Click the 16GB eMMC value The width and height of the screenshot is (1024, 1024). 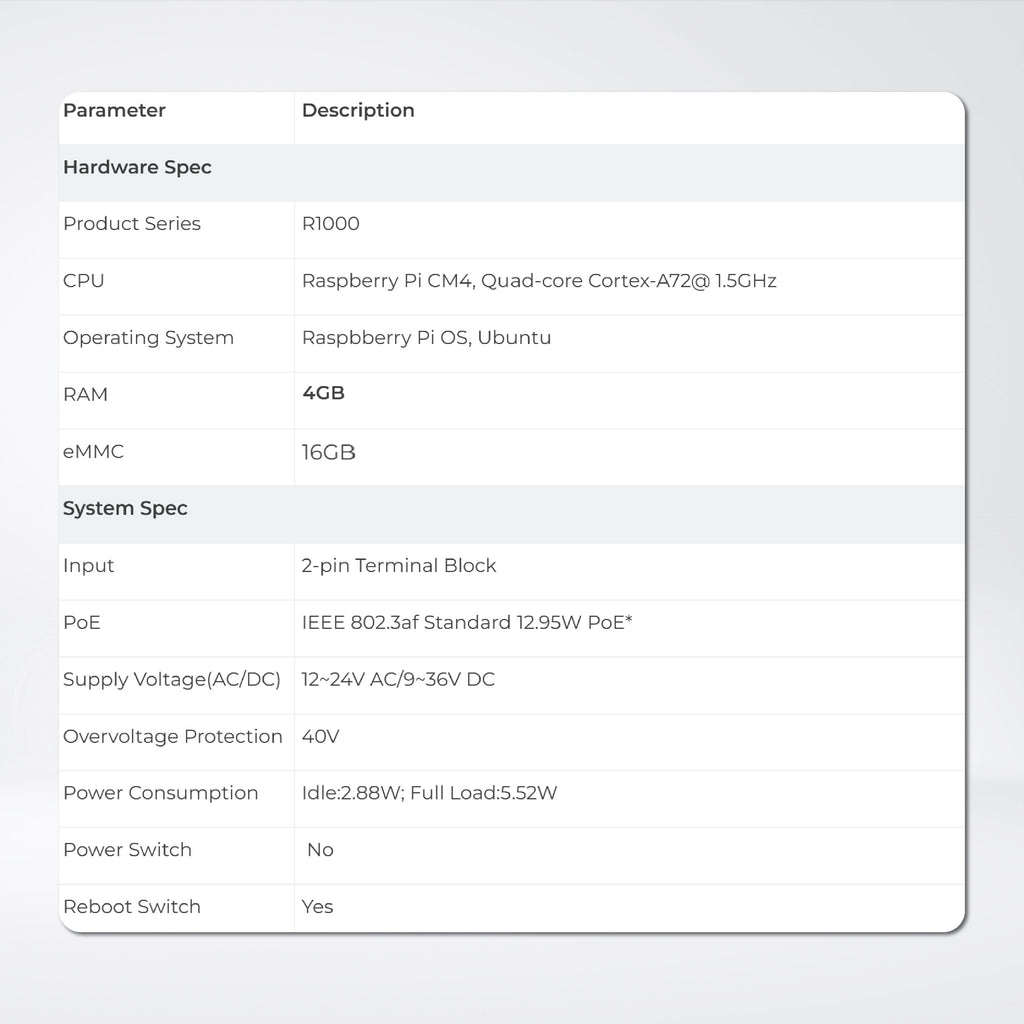tap(329, 453)
